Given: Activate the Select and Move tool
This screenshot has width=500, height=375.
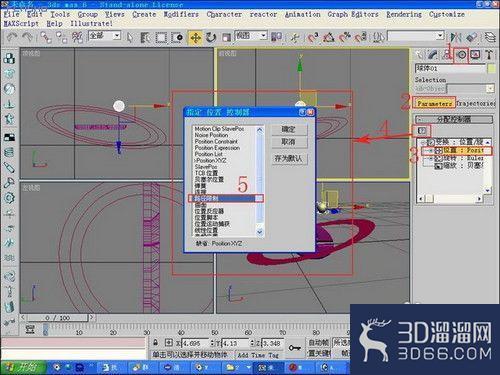Looking at the screenshot, I should [195, 37].
